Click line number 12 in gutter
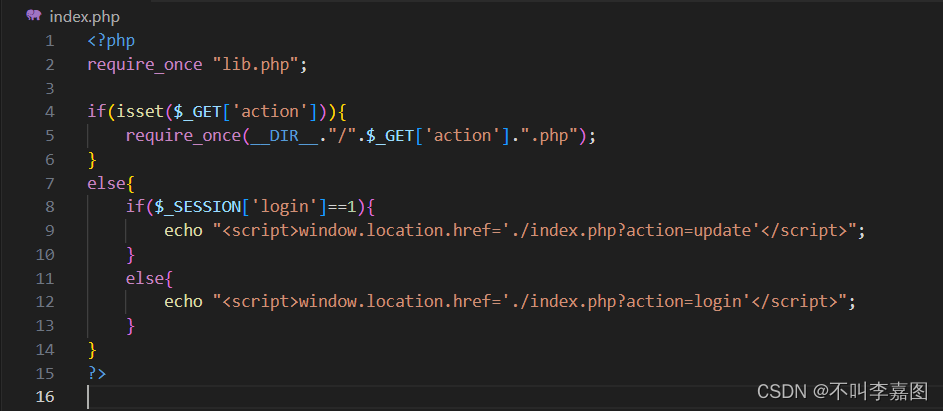This screenshot has height=411, width=943. pos(45,302)
